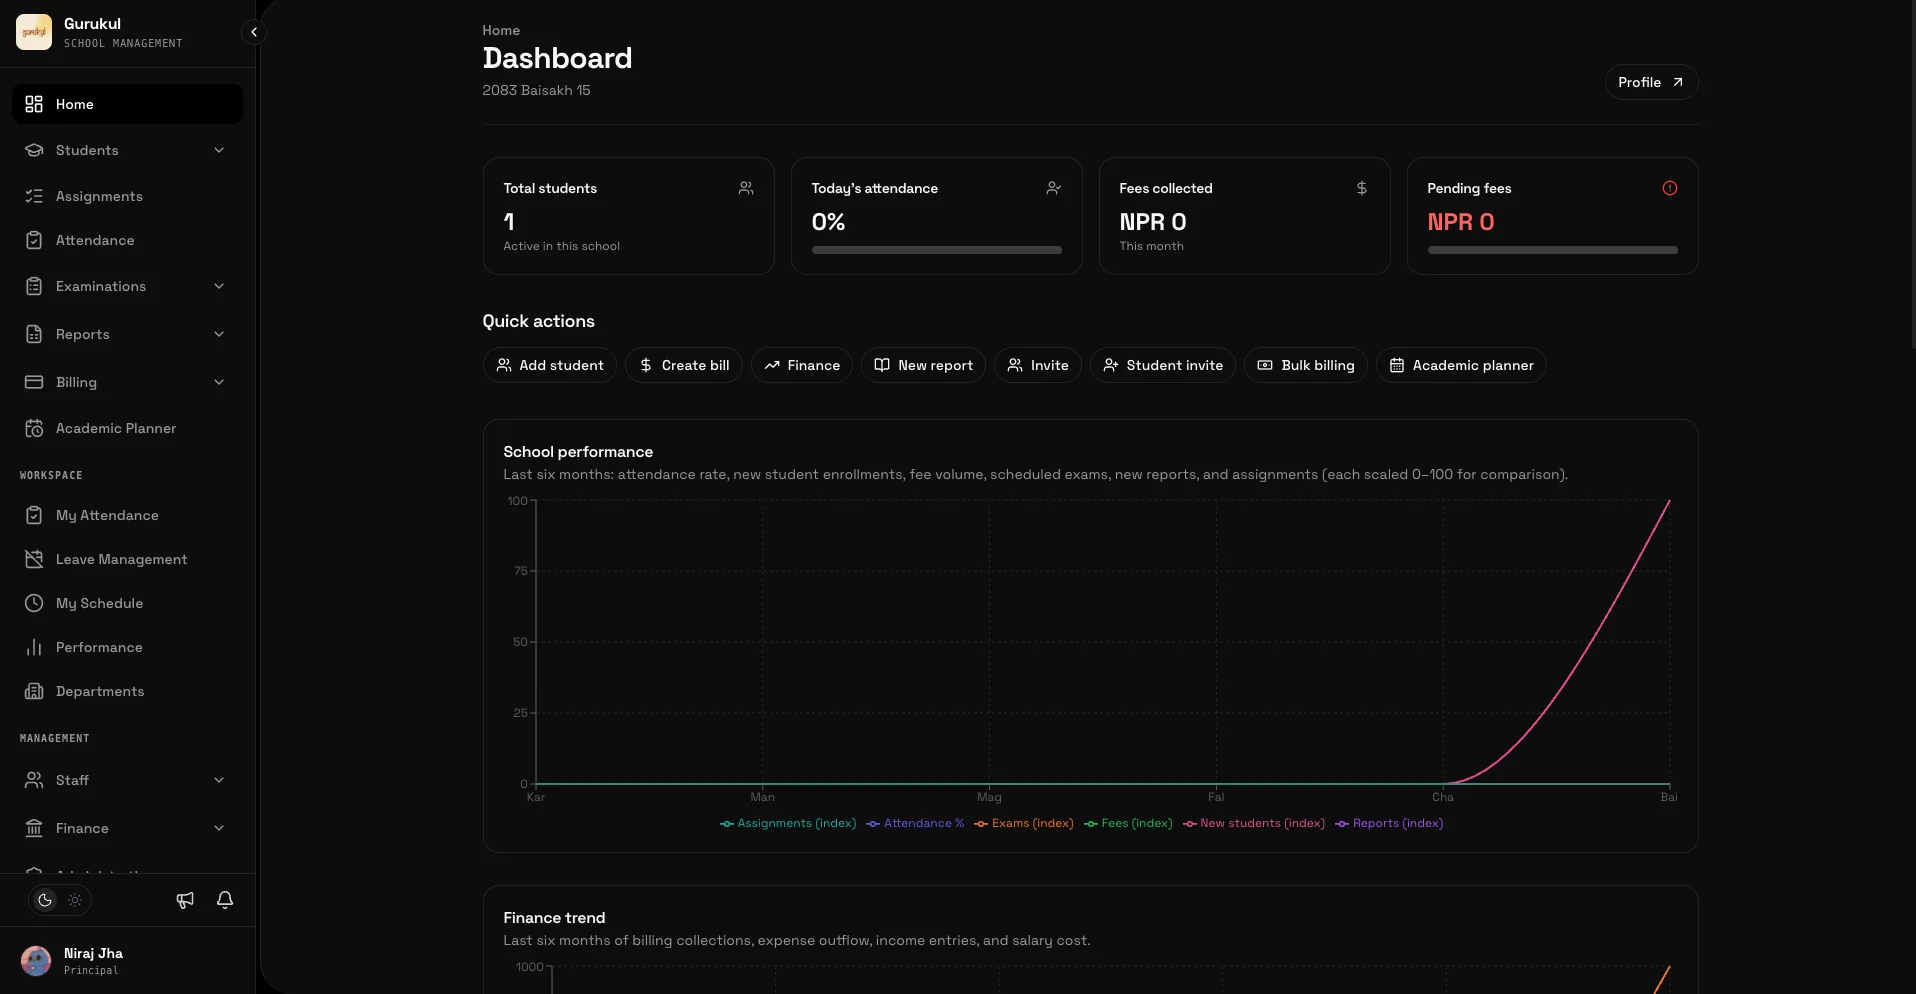Screen dimensions: 1916x994
Task: Expand the Students submenu chevron
Action: 219,150
